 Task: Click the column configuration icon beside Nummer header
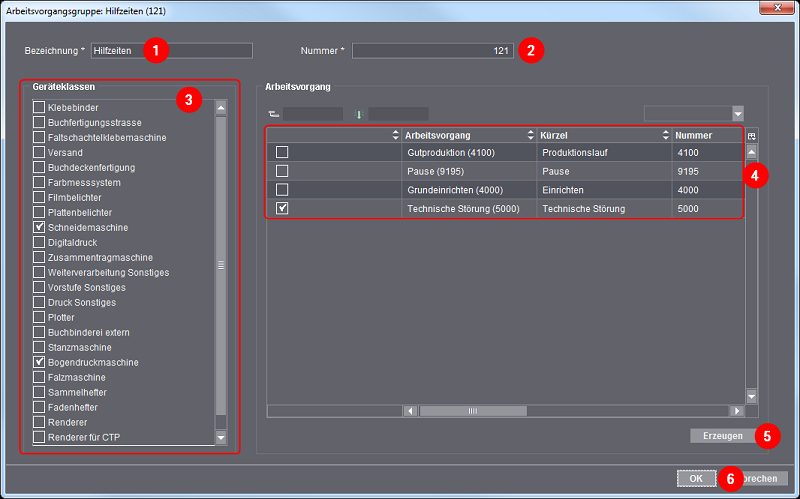(752, 135)
